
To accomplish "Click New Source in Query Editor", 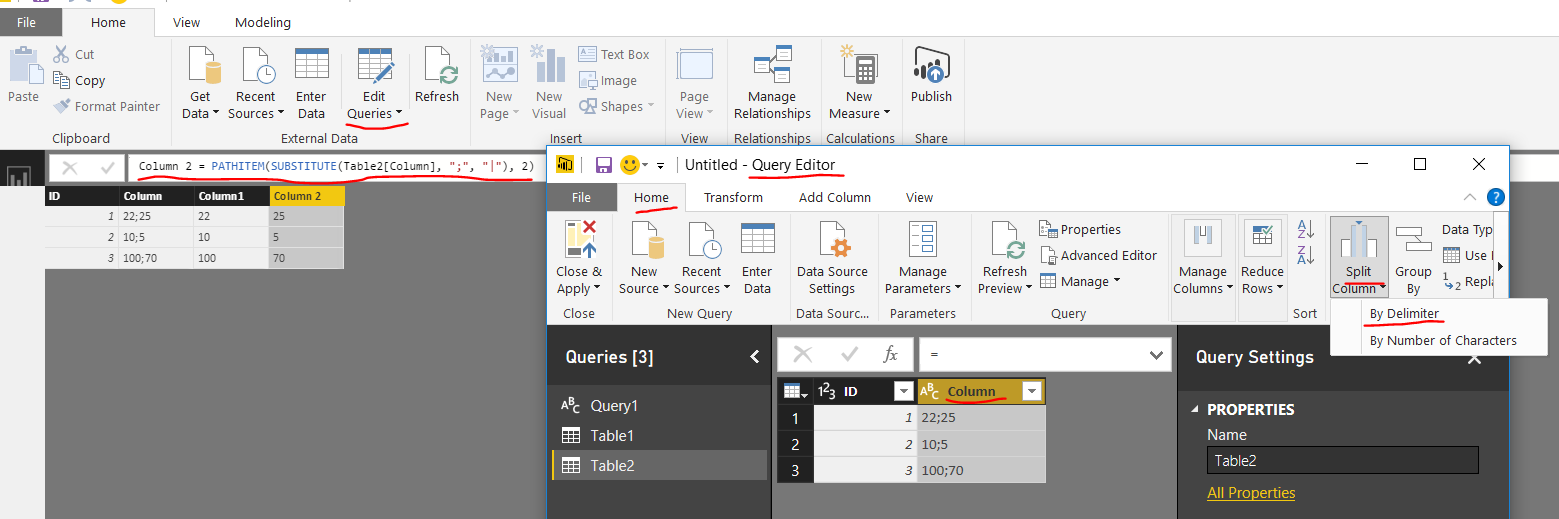I will click(x=644, y=258).
